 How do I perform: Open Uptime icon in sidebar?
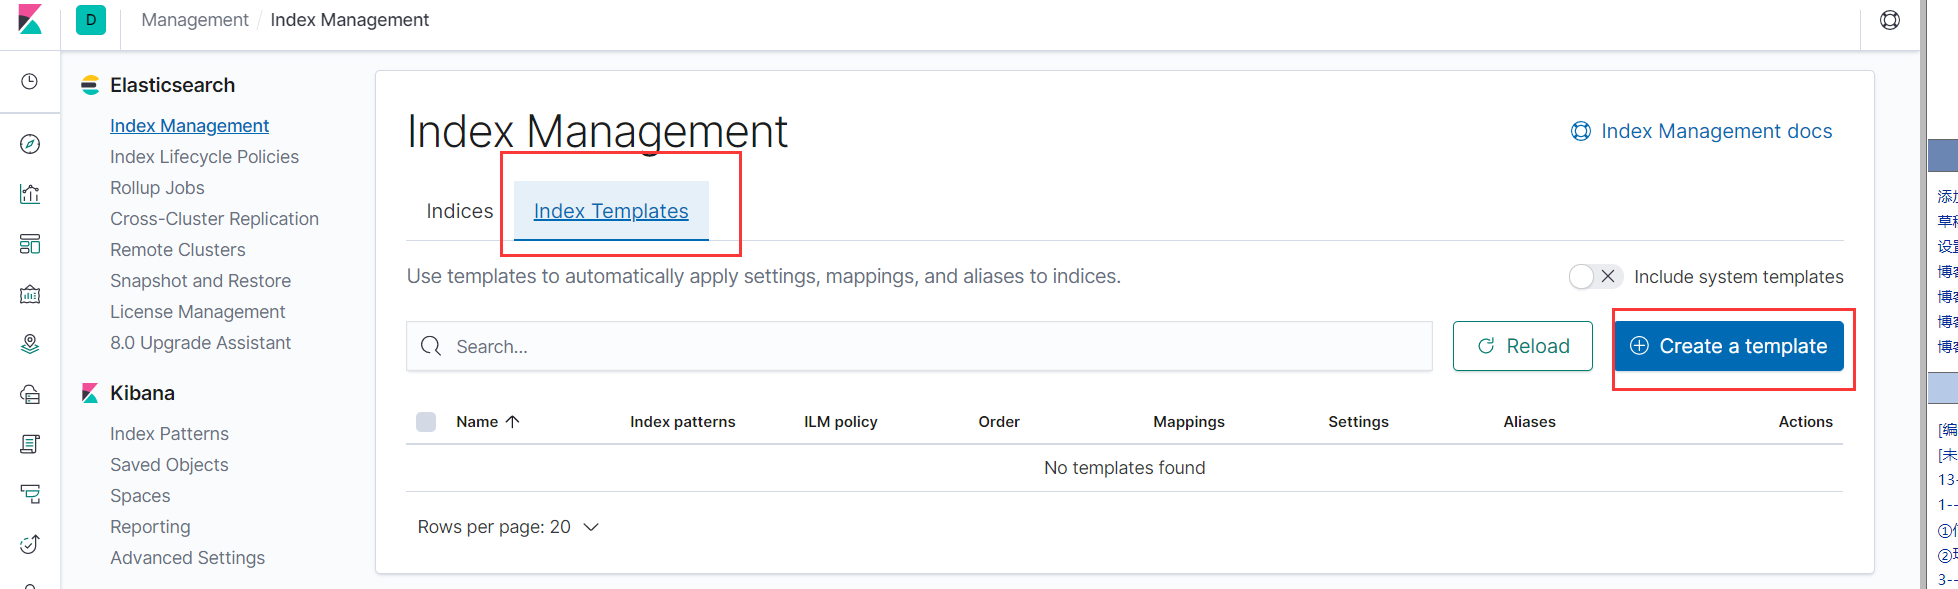click(x=30, y=544)
